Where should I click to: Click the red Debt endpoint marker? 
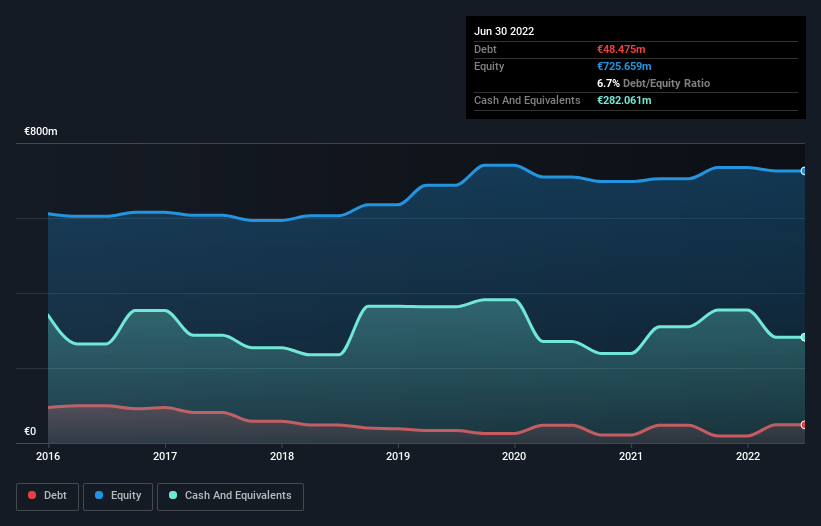pyautogui.click(x=804, y=425)
